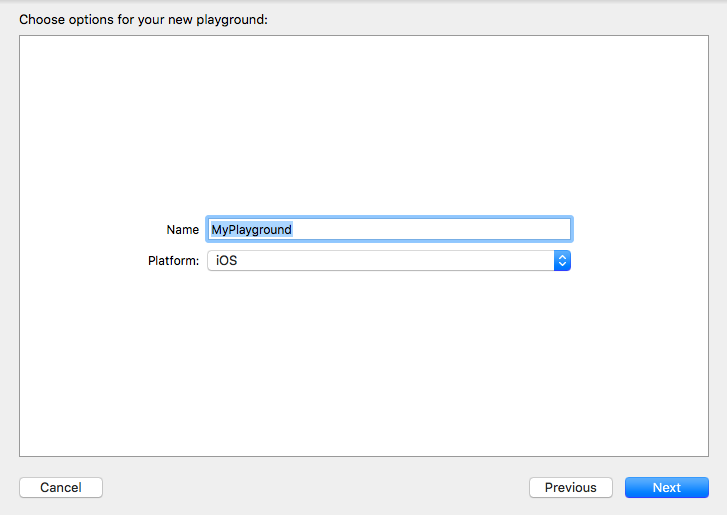Click empty space right of MyPlayground in Name field

pyautogui.click(x=431, y=229)
